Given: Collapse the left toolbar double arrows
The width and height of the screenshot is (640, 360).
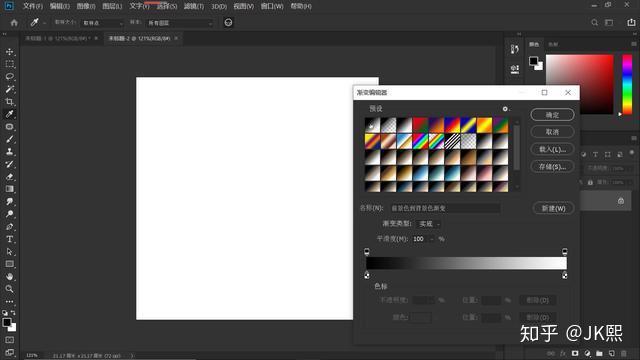Looking at the screenshot, I should [x=4, y=34].
